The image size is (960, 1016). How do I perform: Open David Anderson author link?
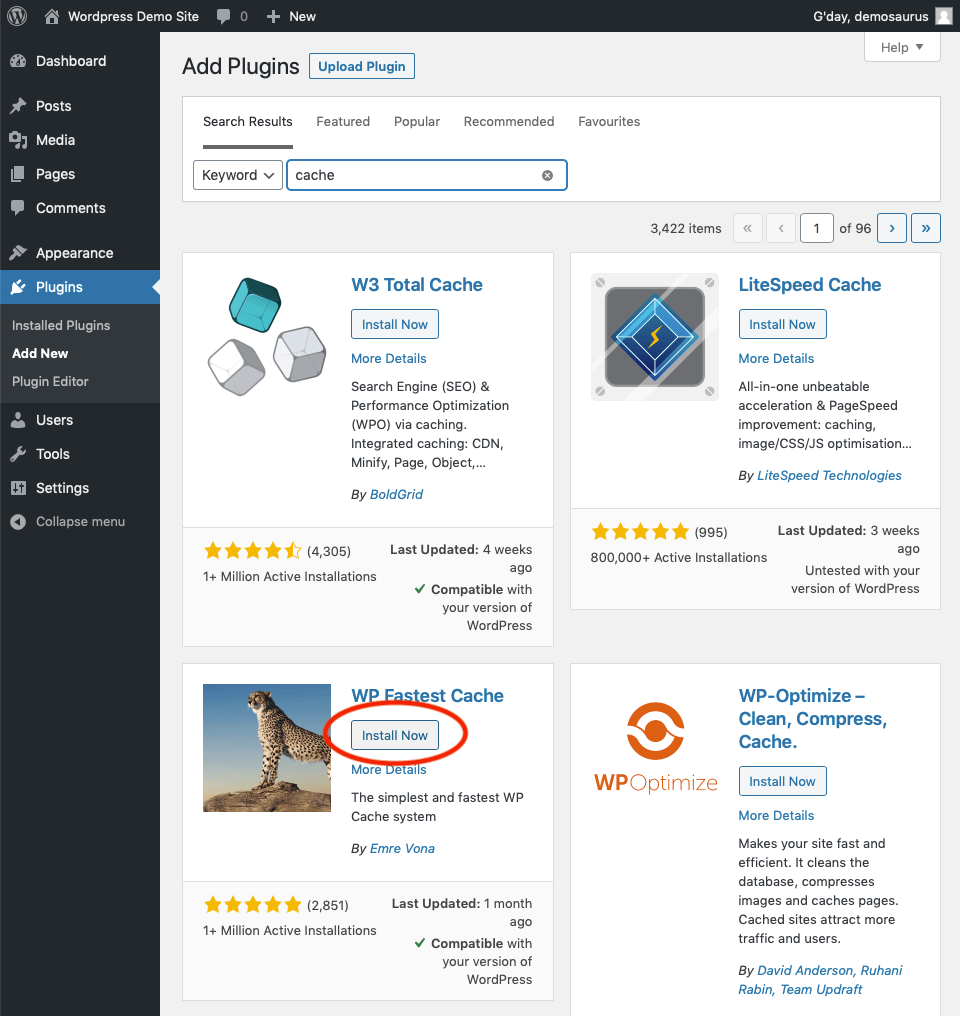805,971
